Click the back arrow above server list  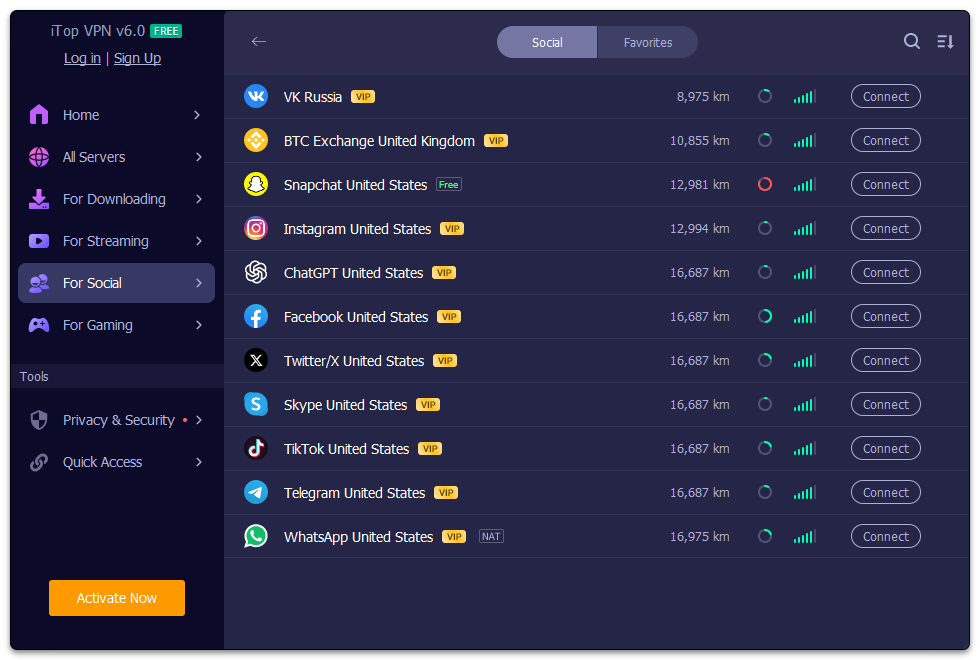259,42
